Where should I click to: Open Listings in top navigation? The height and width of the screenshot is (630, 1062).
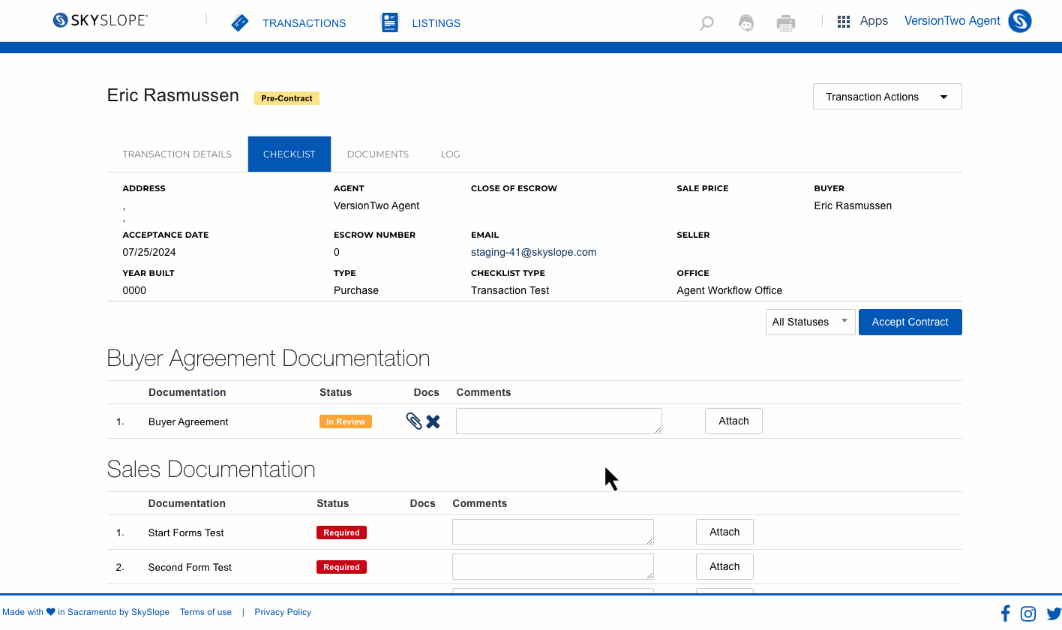(x=436, y=23)
